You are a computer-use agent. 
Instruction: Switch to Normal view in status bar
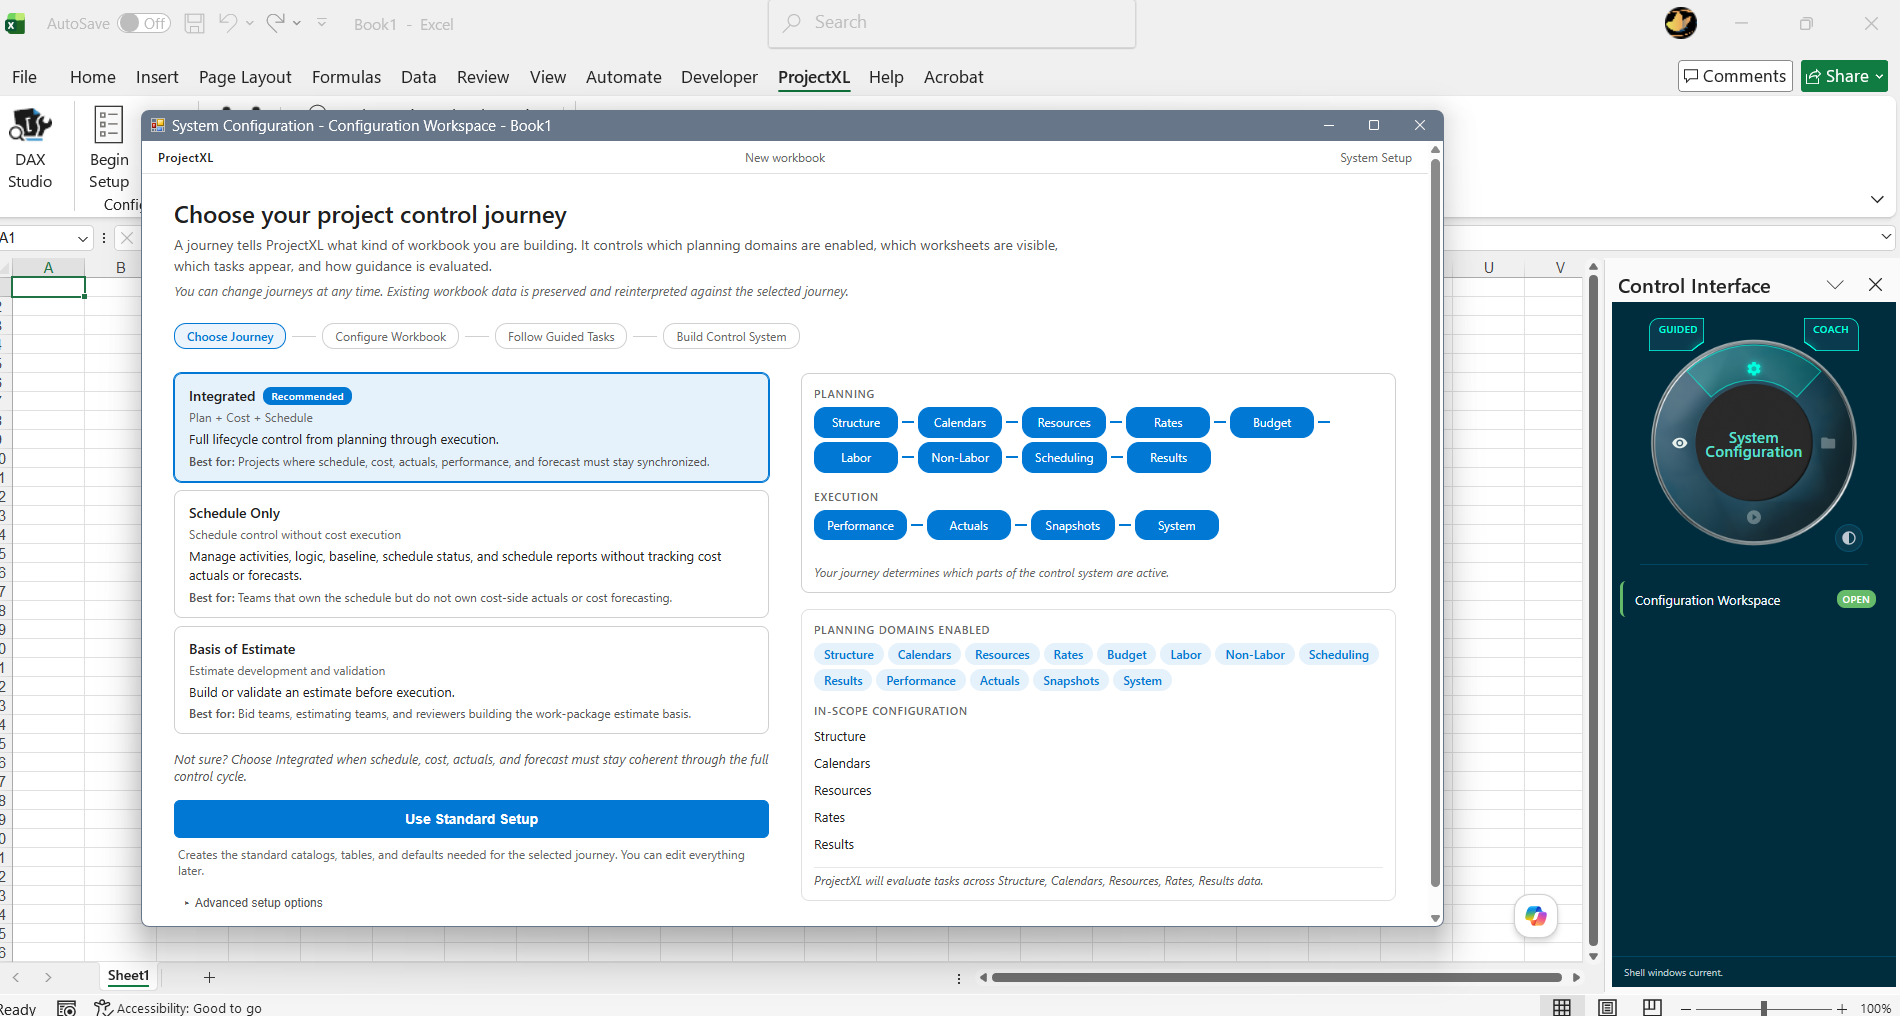(1562, 1007)
